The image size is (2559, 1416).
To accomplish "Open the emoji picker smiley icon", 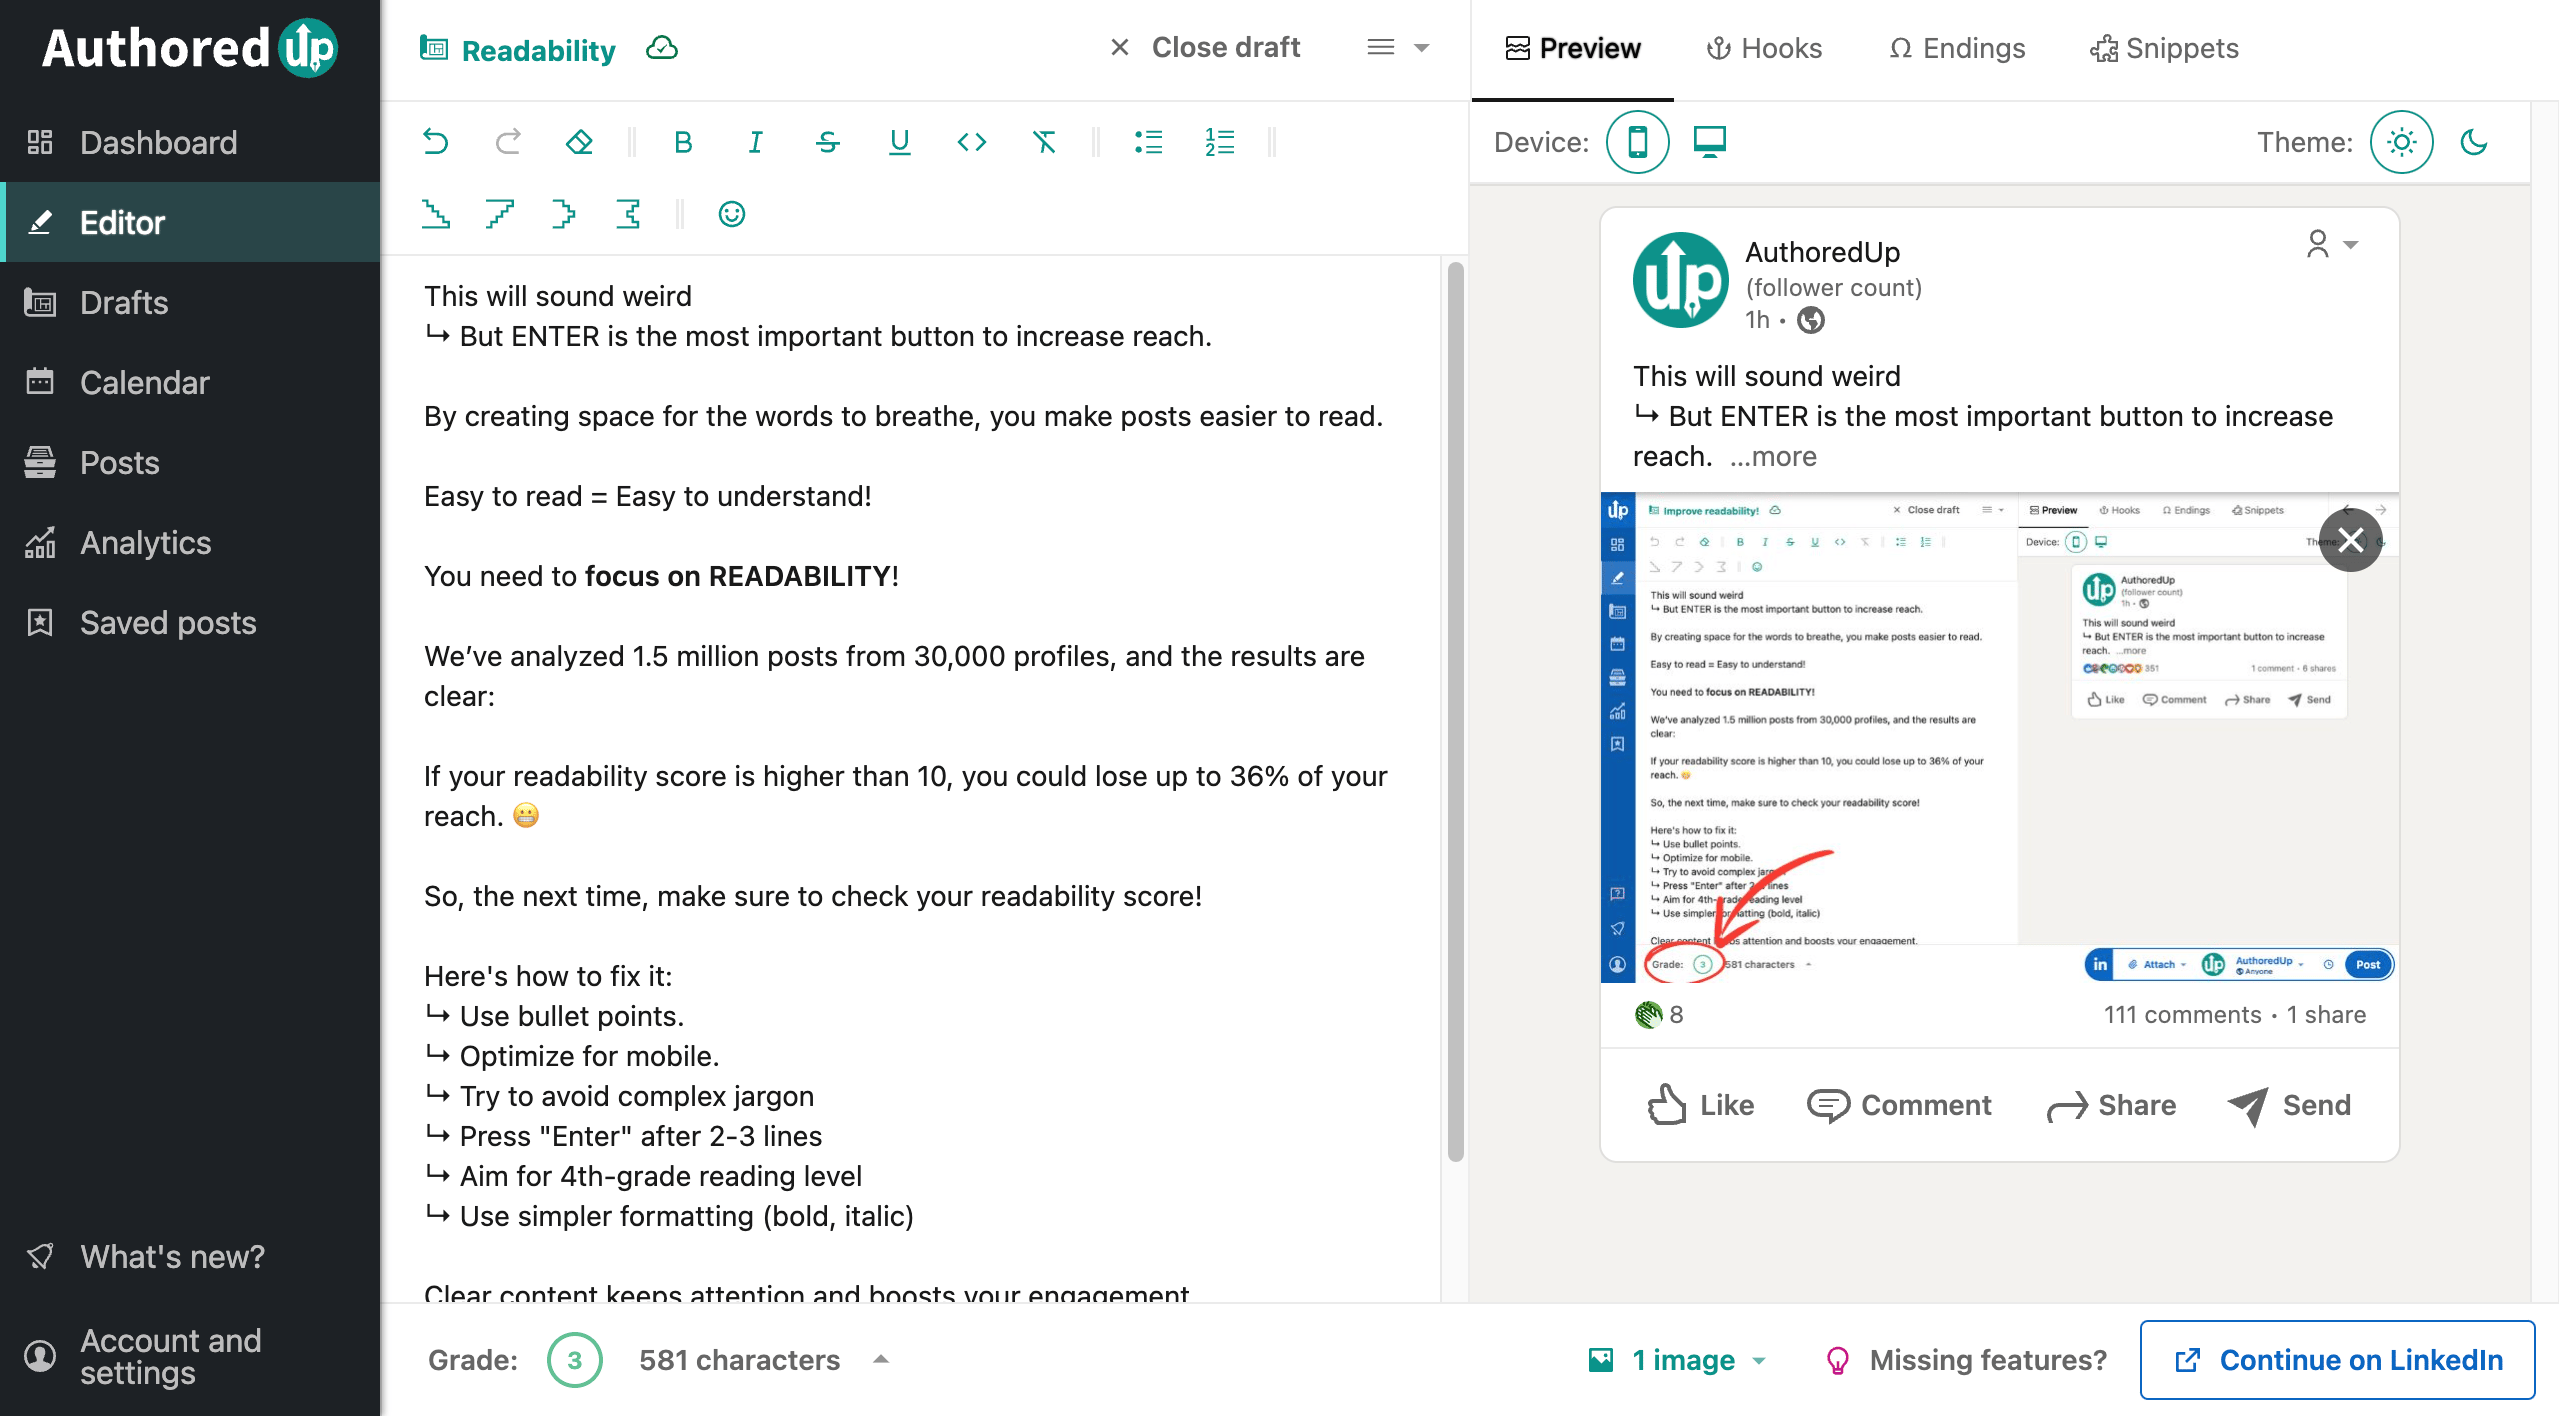I will pyautogui.click(x=732, y=214).
